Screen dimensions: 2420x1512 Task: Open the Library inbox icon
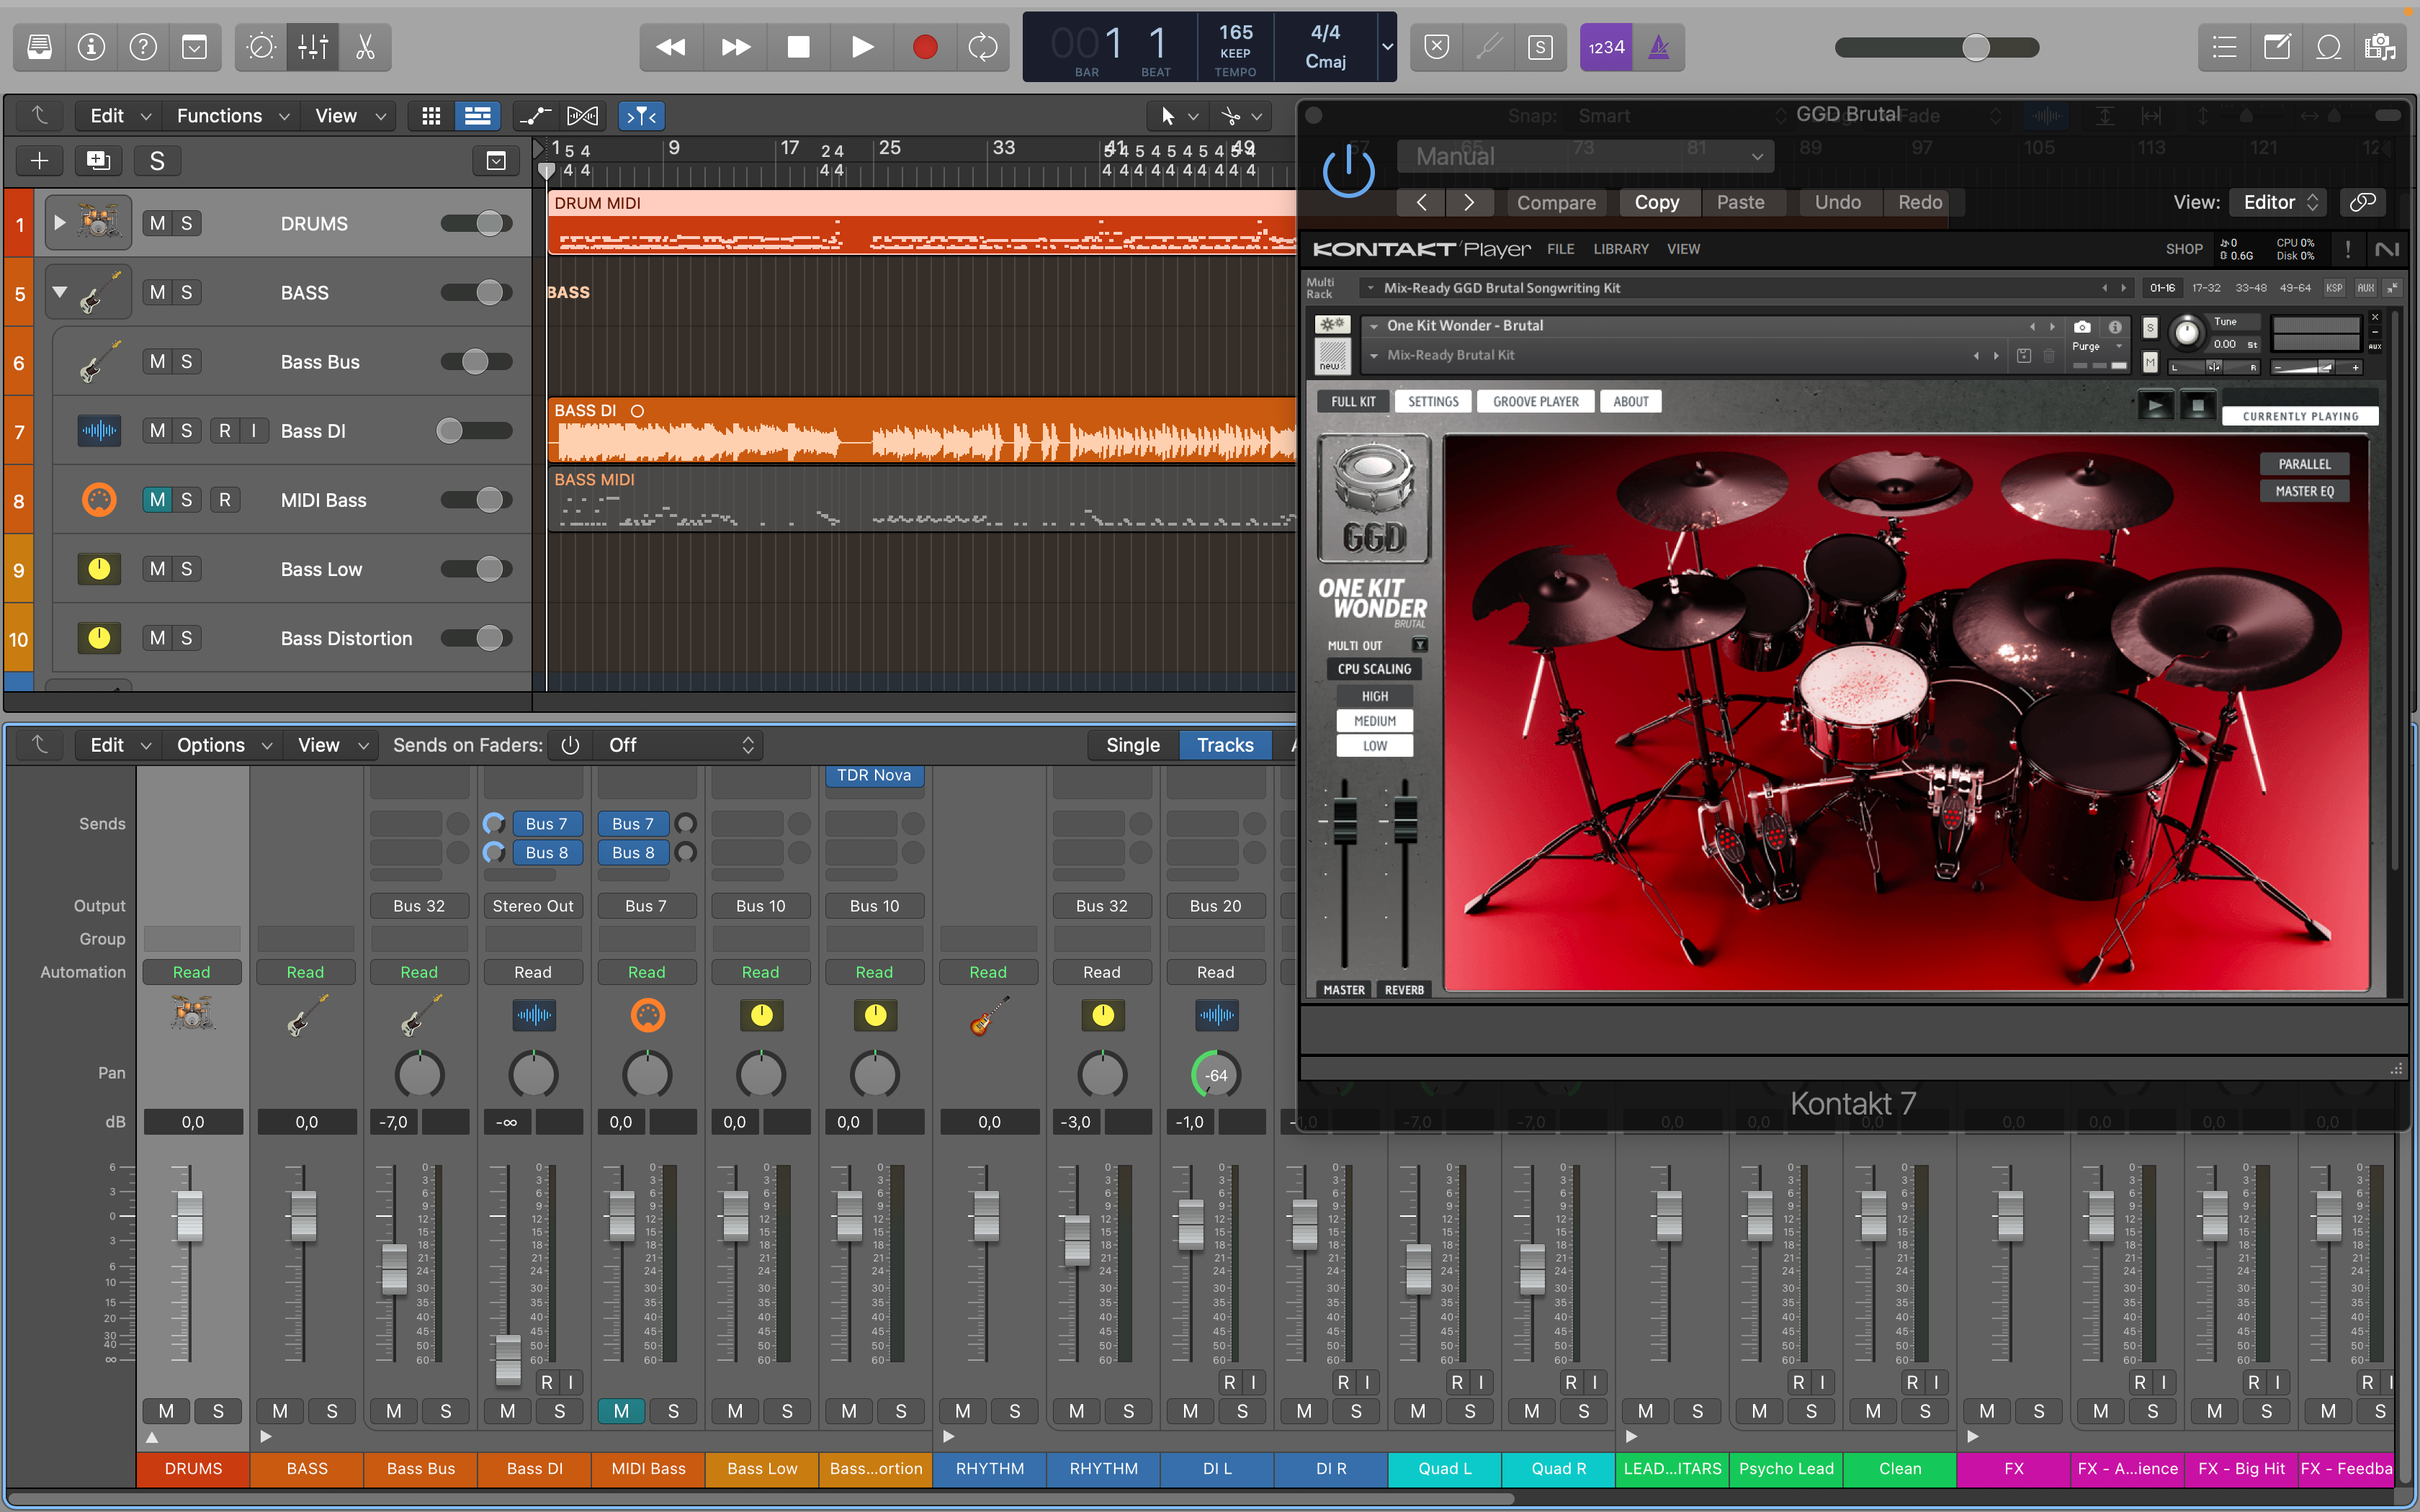pos(39,47)
